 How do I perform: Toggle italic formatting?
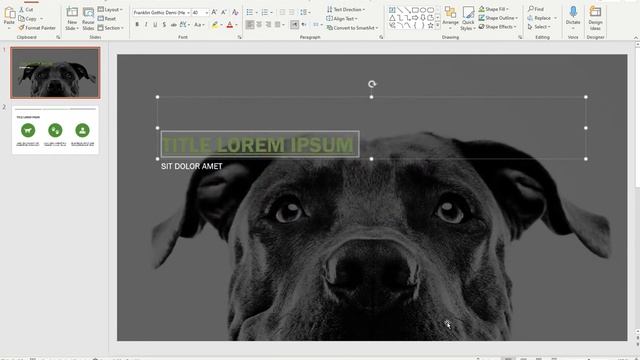click(146, 25)
